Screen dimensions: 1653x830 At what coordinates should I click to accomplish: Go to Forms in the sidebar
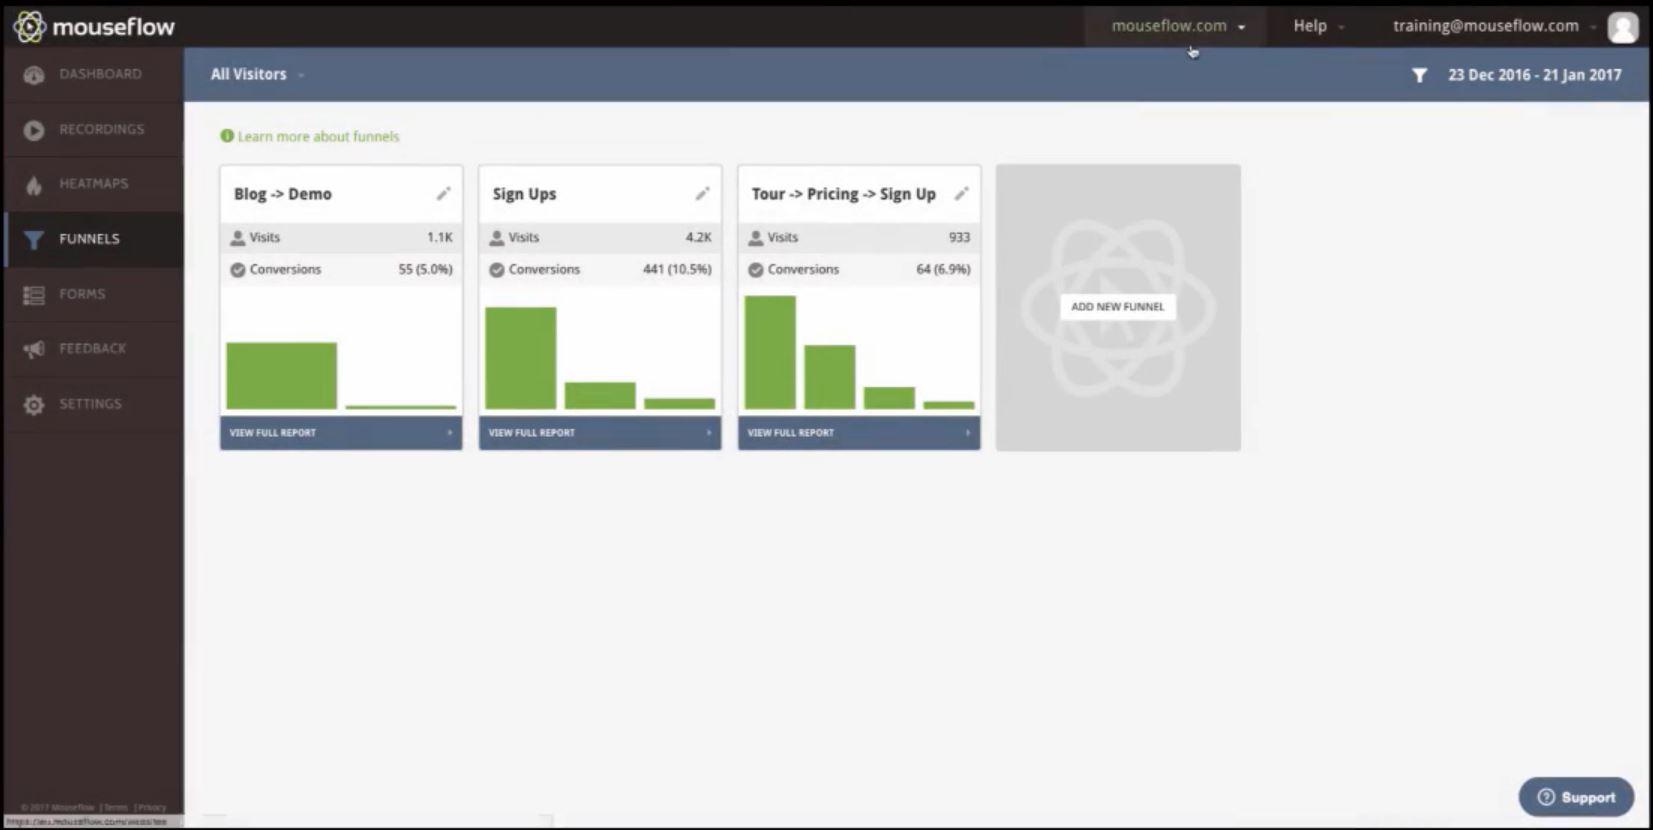coord(93,294)
